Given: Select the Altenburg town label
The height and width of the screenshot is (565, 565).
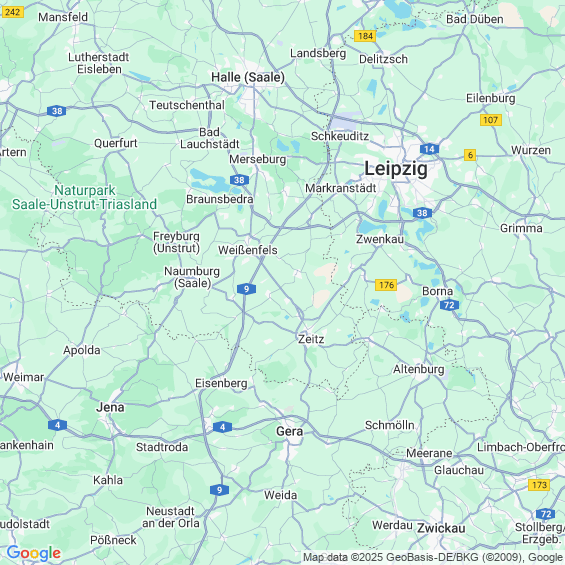Looking at the screenshot, I should tap(418, 369).
